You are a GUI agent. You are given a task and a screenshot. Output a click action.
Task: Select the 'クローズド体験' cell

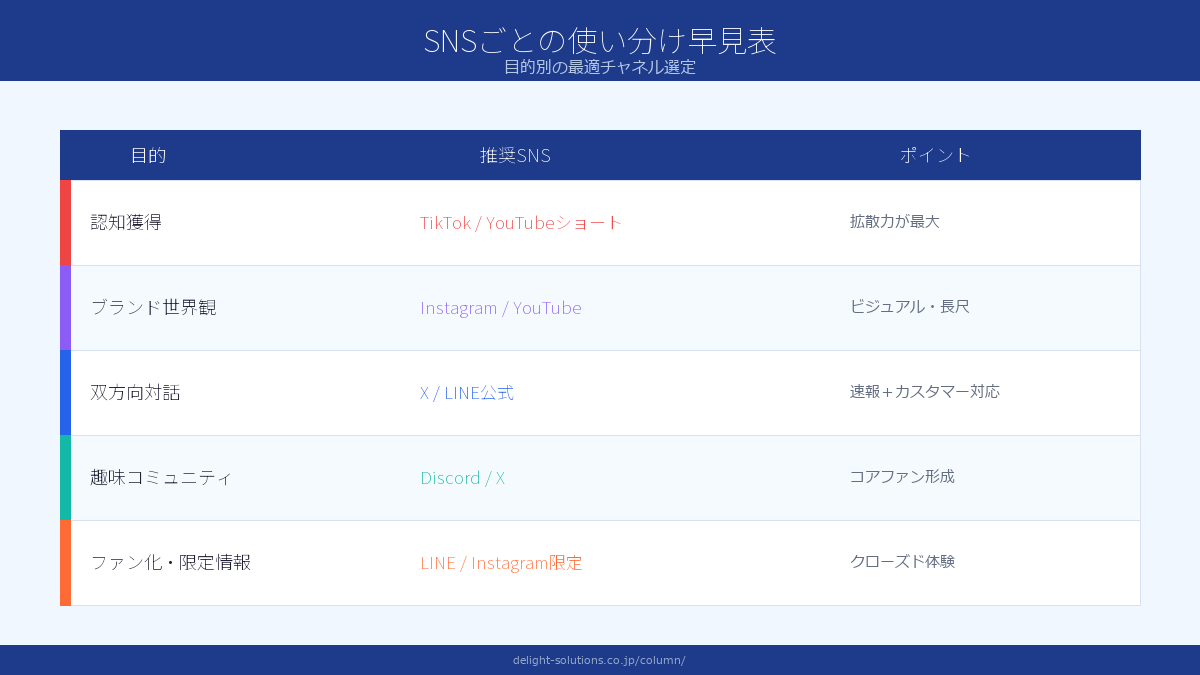[x=902, y=561]
